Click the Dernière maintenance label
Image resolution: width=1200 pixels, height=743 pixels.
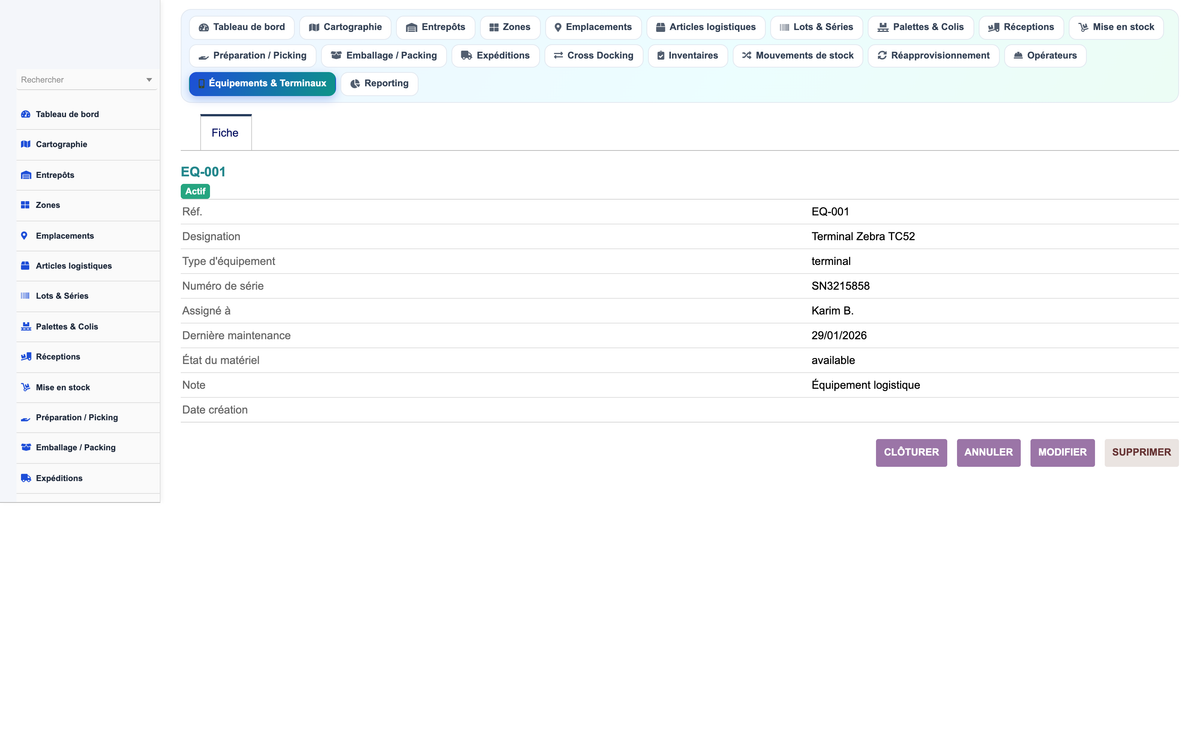(x=236, y=336)
